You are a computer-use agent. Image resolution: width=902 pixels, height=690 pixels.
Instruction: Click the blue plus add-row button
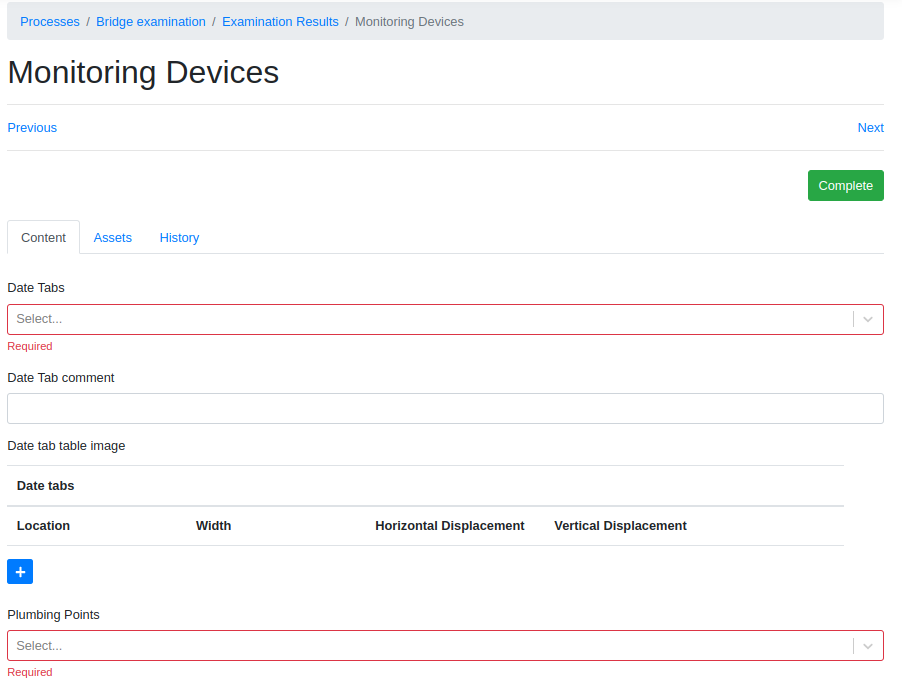pos(20,571)
